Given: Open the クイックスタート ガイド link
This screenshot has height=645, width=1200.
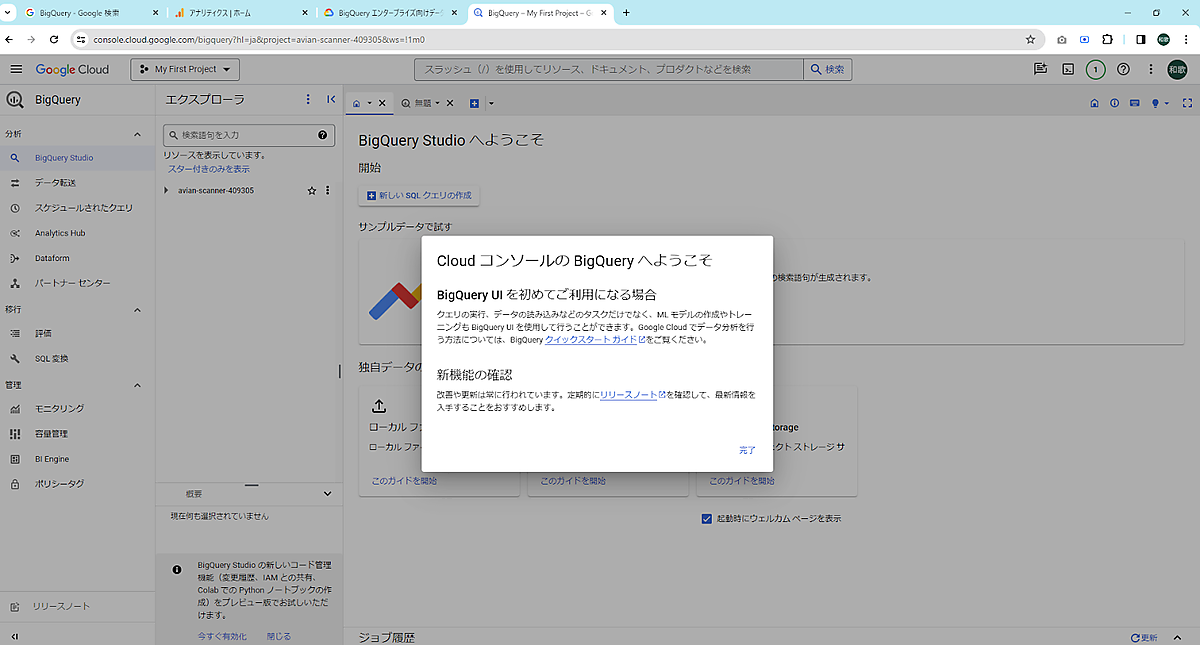Looking at the screenshot, I should point(591,340).
